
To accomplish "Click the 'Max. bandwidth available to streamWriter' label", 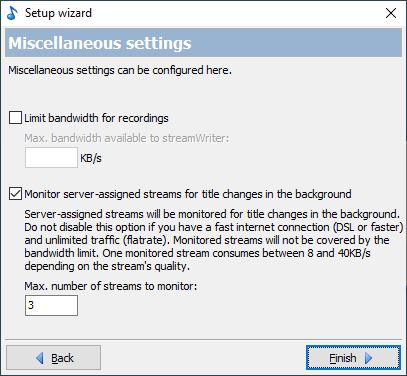I will tap(127, 138).
